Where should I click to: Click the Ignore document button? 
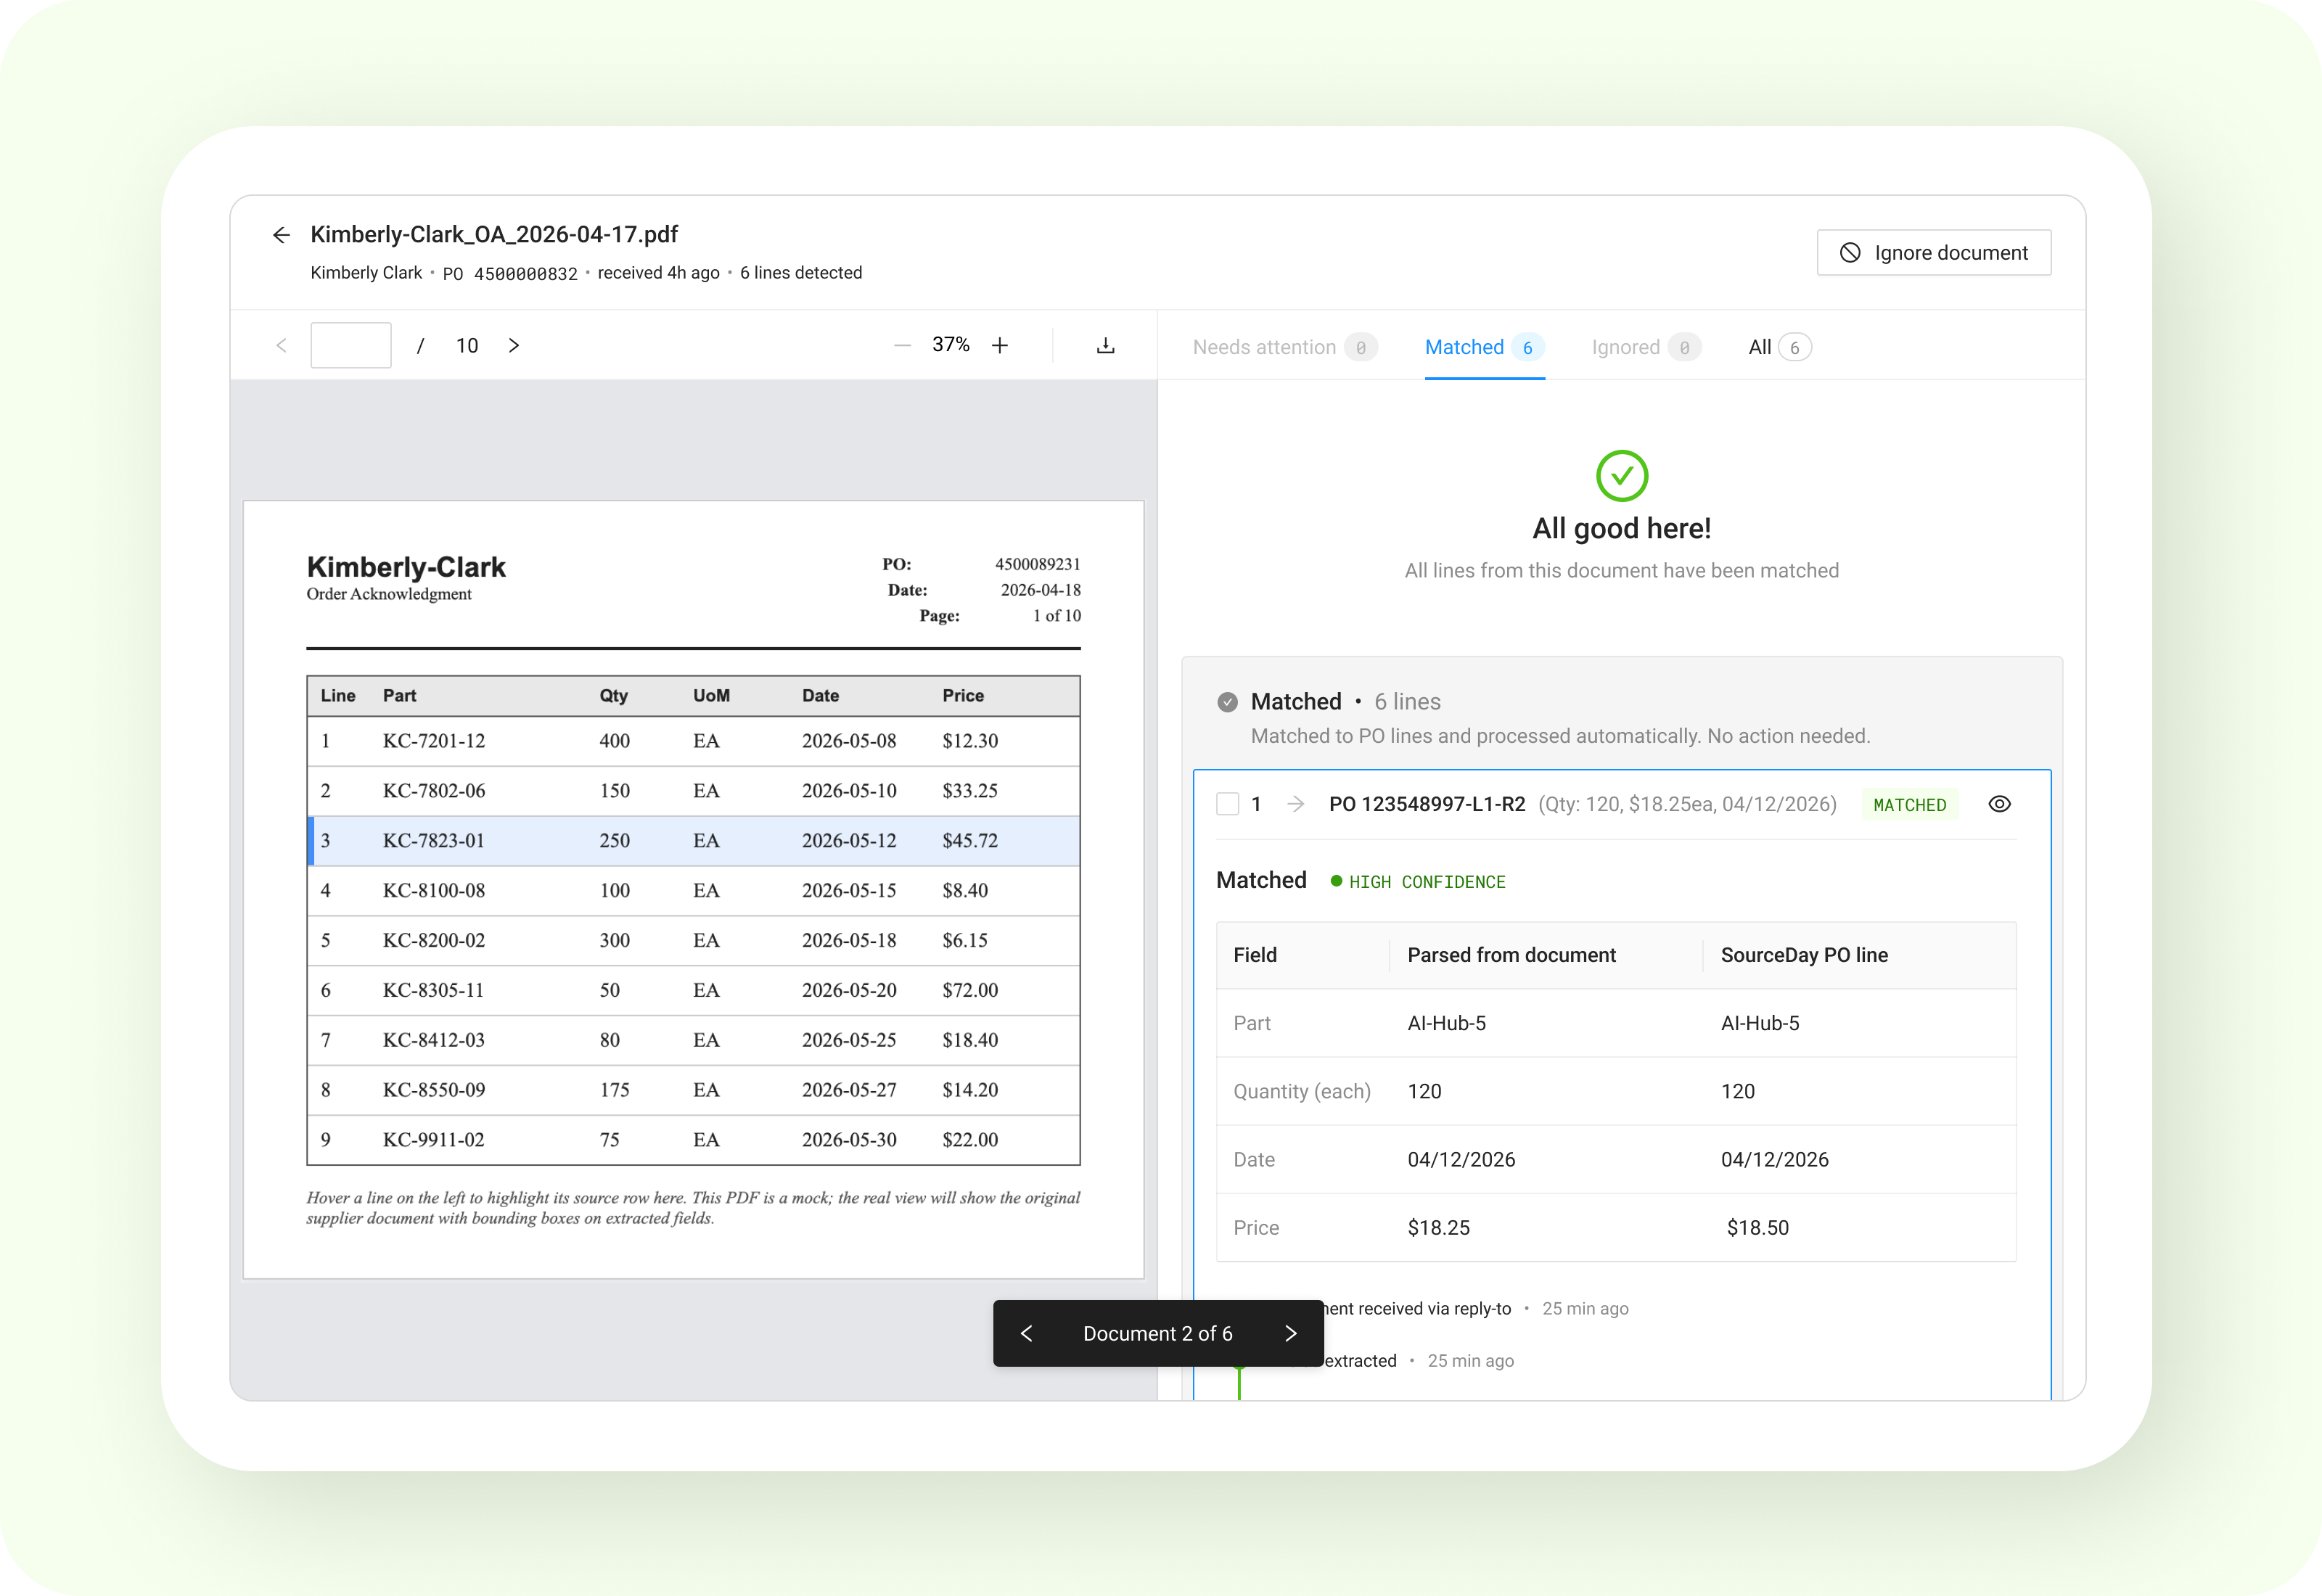[x=1933, y=253]
